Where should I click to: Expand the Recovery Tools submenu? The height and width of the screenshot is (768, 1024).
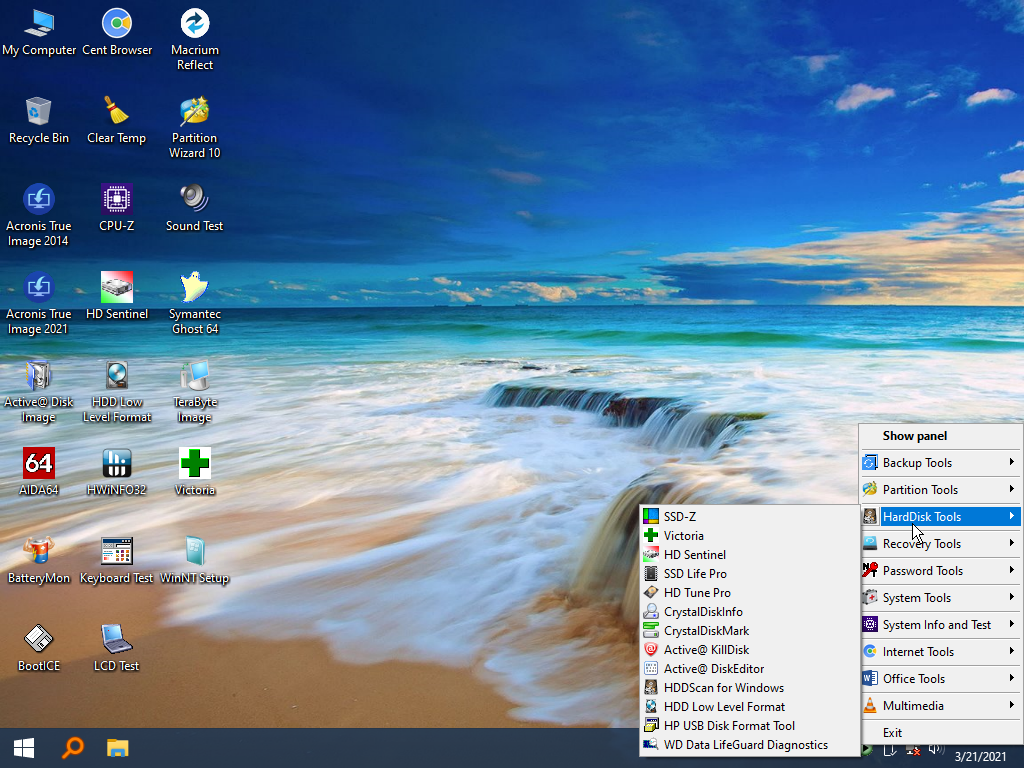coord(940,544)
